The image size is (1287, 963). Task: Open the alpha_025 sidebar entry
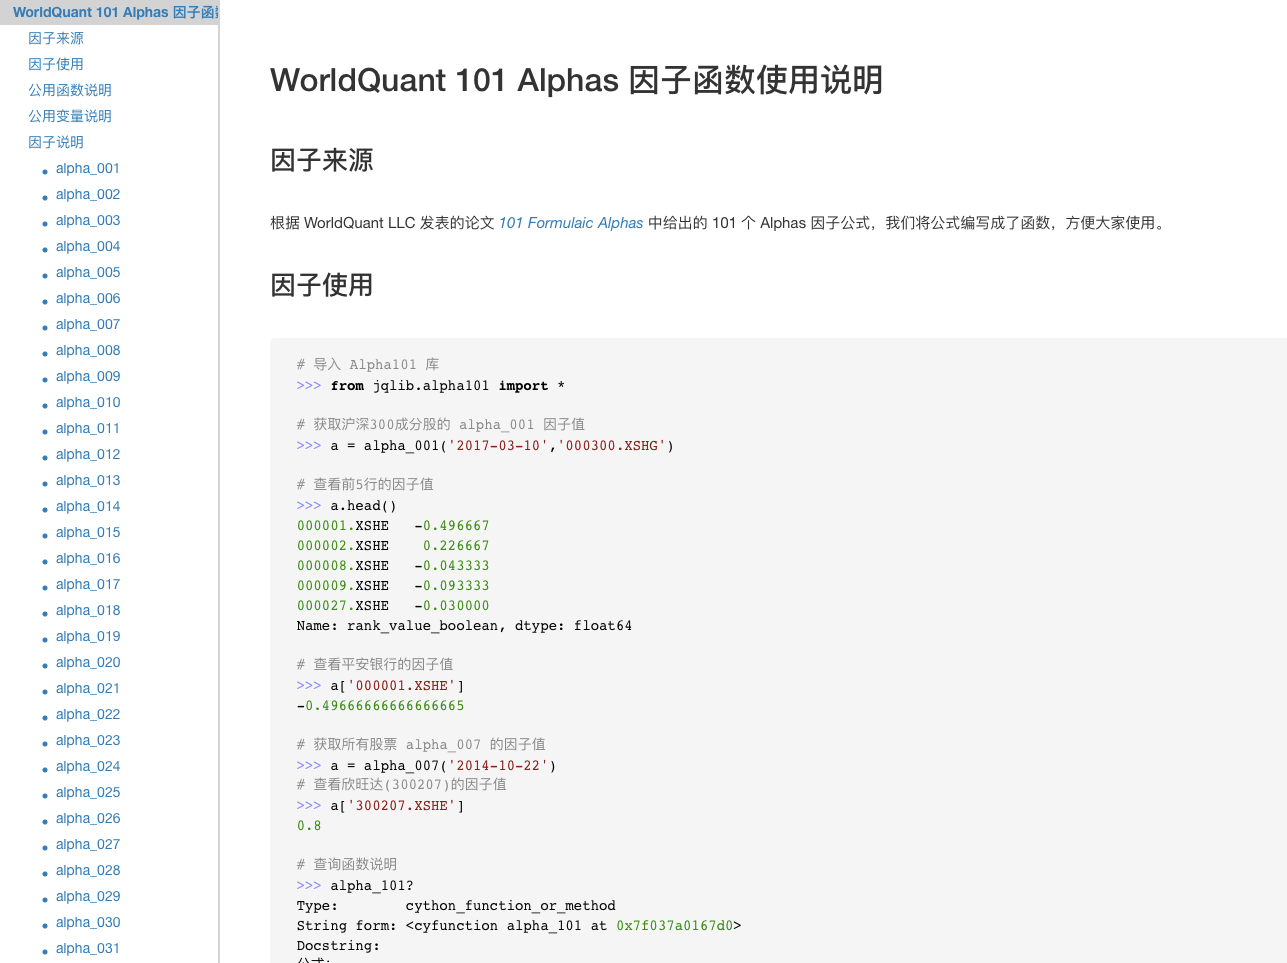pyautogui.click(x=87, y=792)
